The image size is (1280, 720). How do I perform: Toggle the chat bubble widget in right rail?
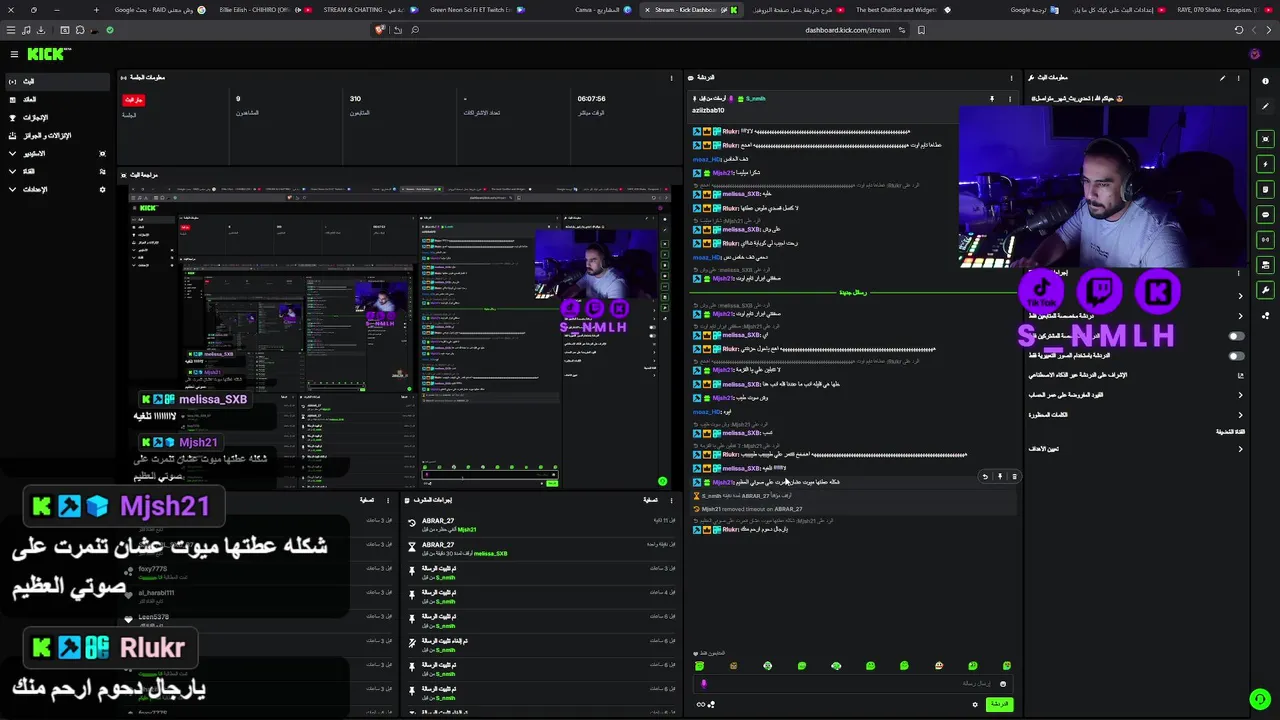coord(1265,214)
